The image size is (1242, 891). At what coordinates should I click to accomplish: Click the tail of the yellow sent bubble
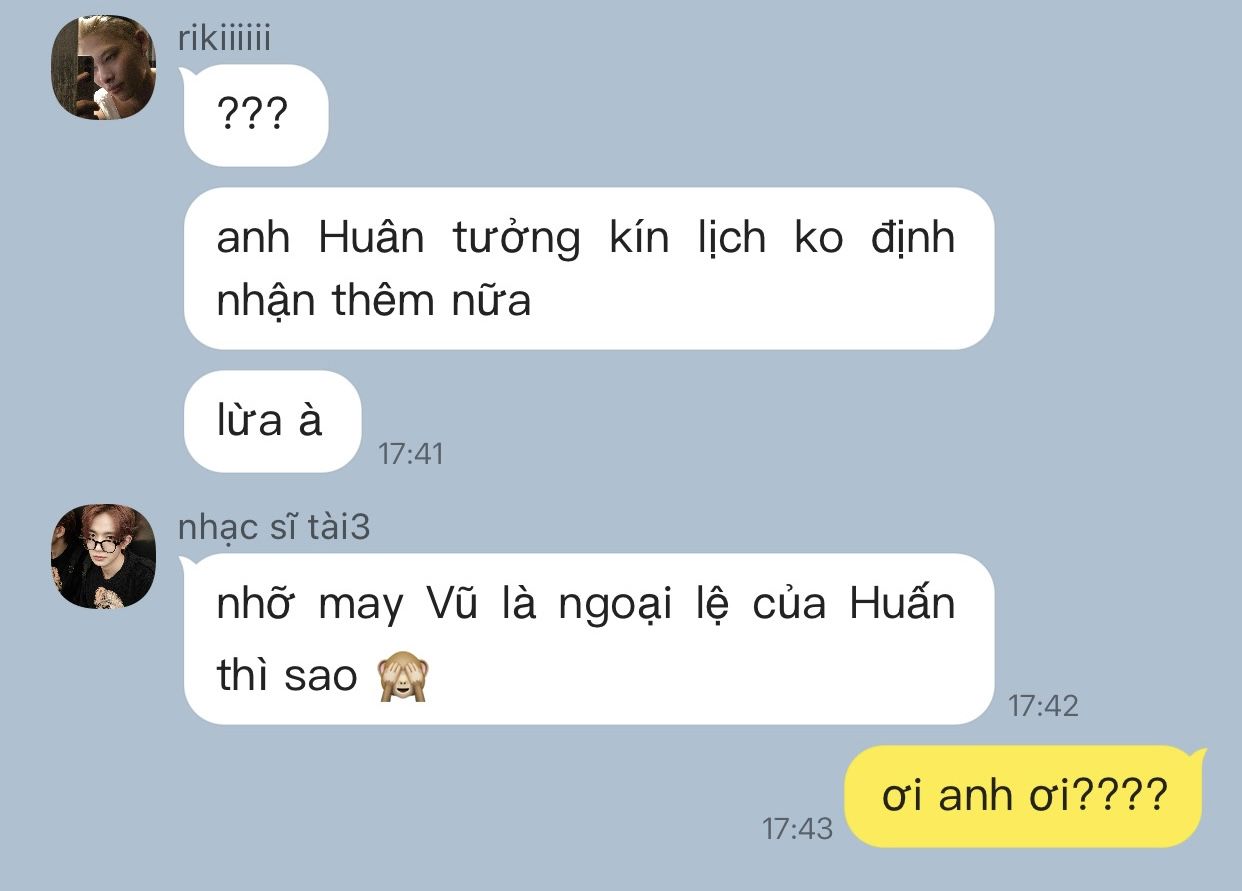click(1199, 757)
